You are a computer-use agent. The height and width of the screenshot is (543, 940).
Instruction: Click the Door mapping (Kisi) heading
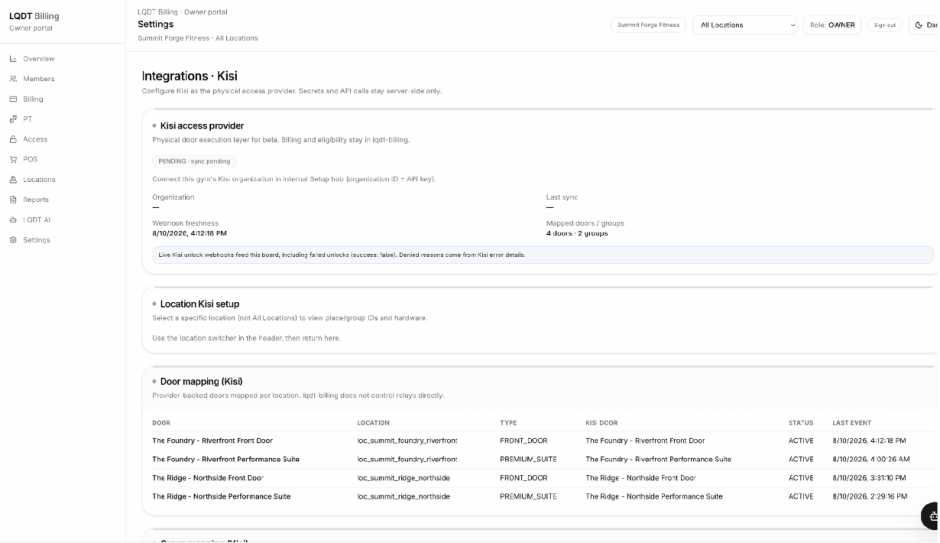(201, 381)
